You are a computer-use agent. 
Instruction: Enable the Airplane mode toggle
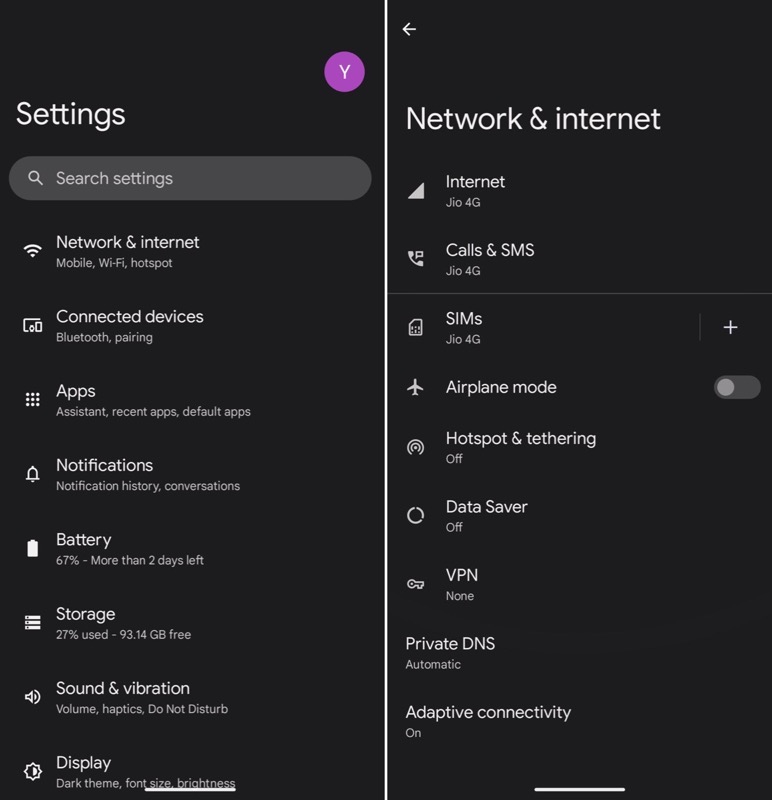pyautogui.click(x=736, y=387)
